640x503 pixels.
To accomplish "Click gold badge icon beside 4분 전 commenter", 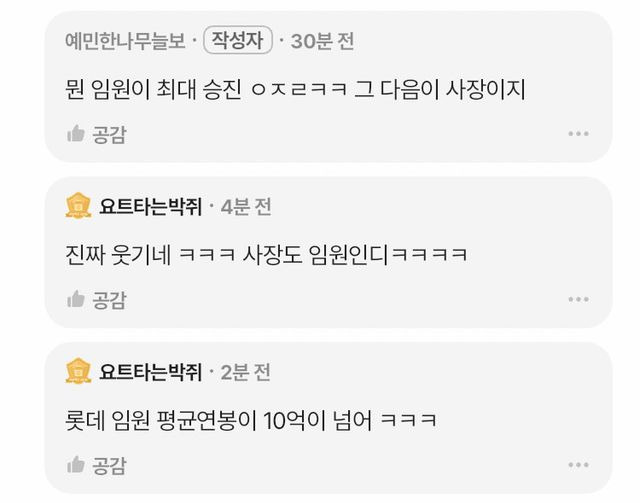I will click(78, 206).
